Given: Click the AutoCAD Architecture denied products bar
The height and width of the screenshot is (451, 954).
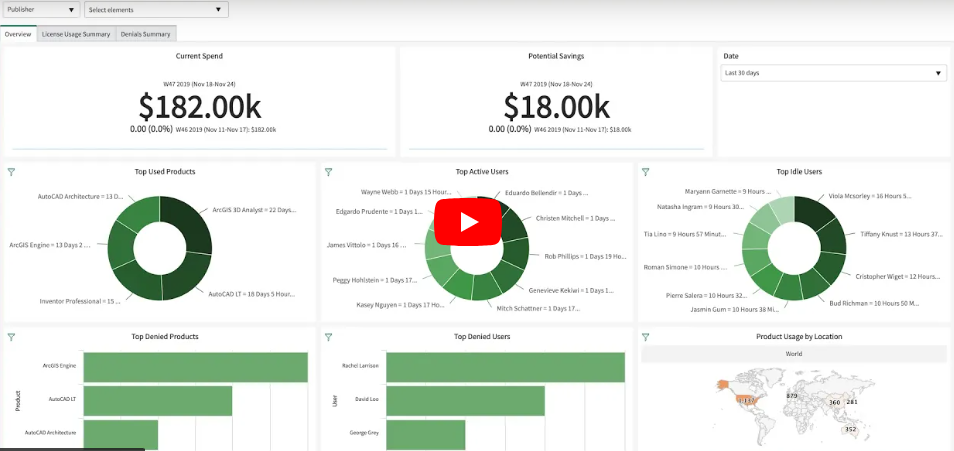Looking at the screenshot, I should [x=120, y=435].
